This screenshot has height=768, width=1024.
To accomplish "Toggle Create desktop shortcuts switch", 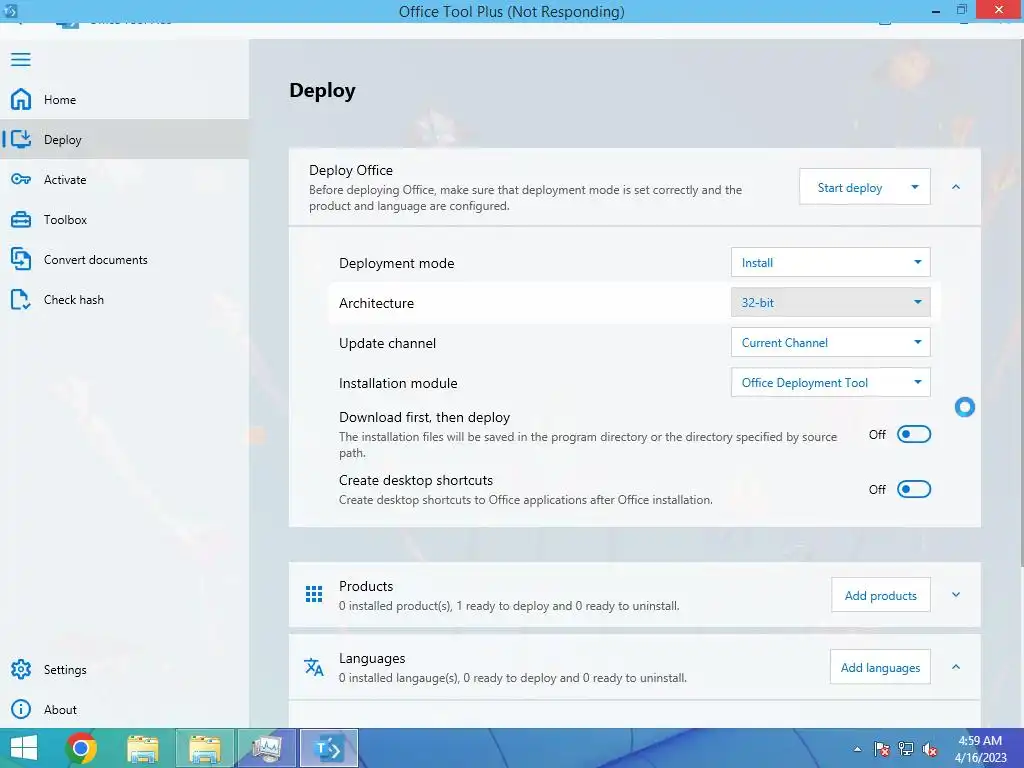I will (914, 489).
